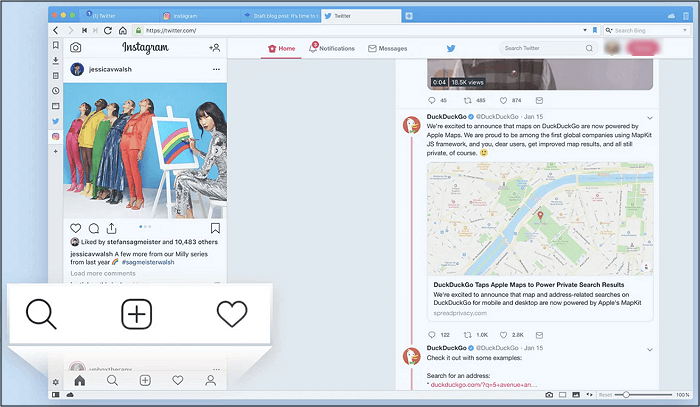This screenshot has width=700, height=407.
Task: Open the #sagmeisterwalsh hashtag
Action: (x=148, y=262)
